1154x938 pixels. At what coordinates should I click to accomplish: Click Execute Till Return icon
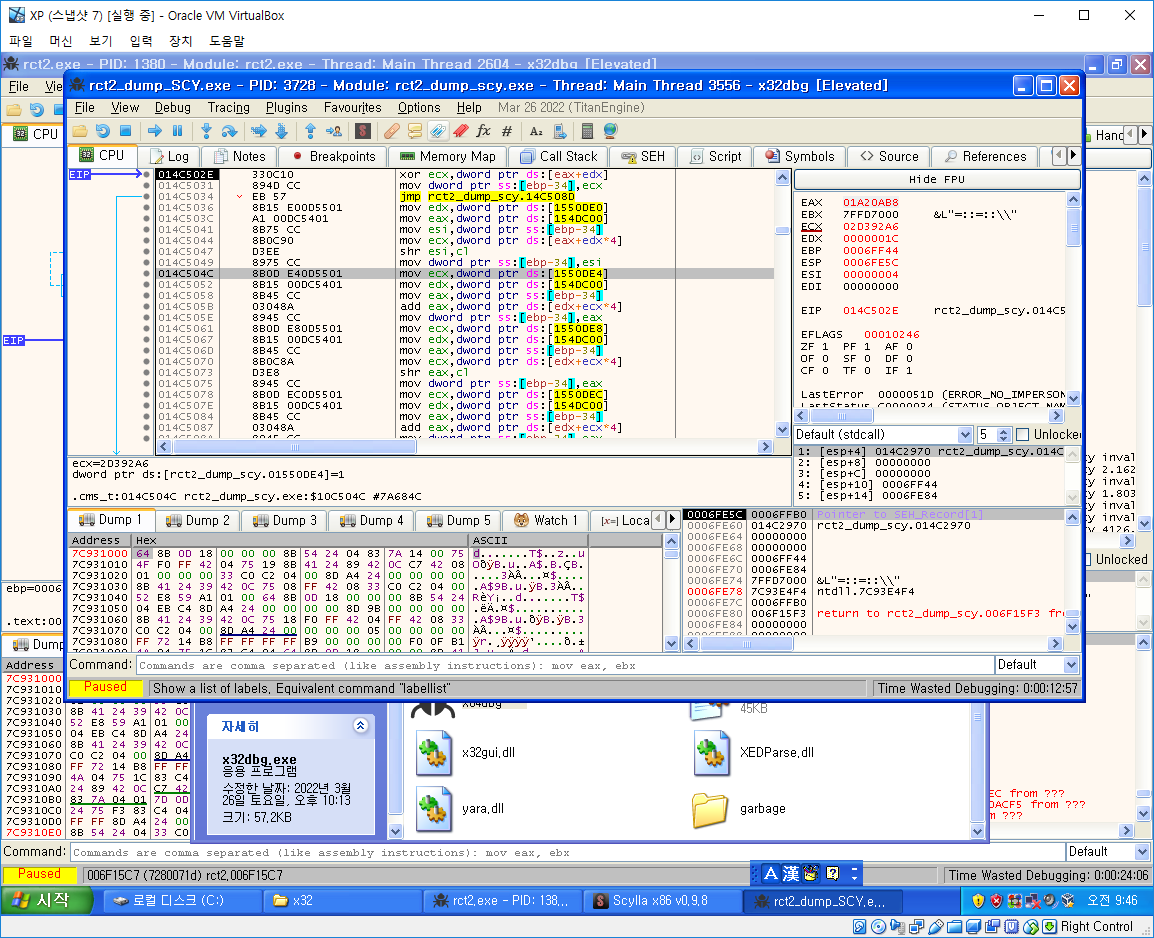(311, 131)
